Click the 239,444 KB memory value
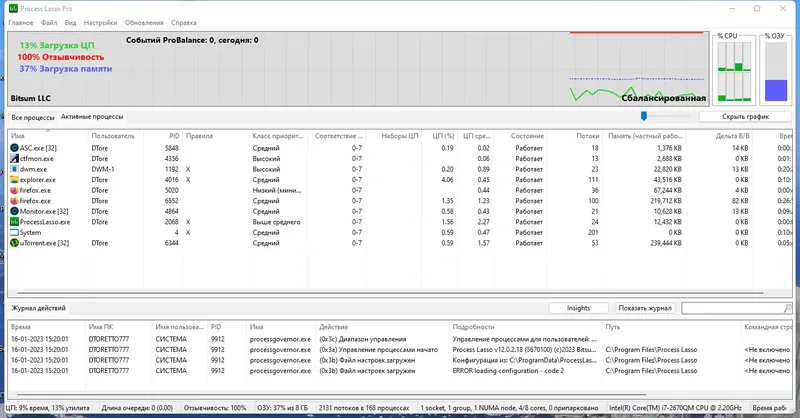Viewport: 800px width, 418px height. [665, 243]
